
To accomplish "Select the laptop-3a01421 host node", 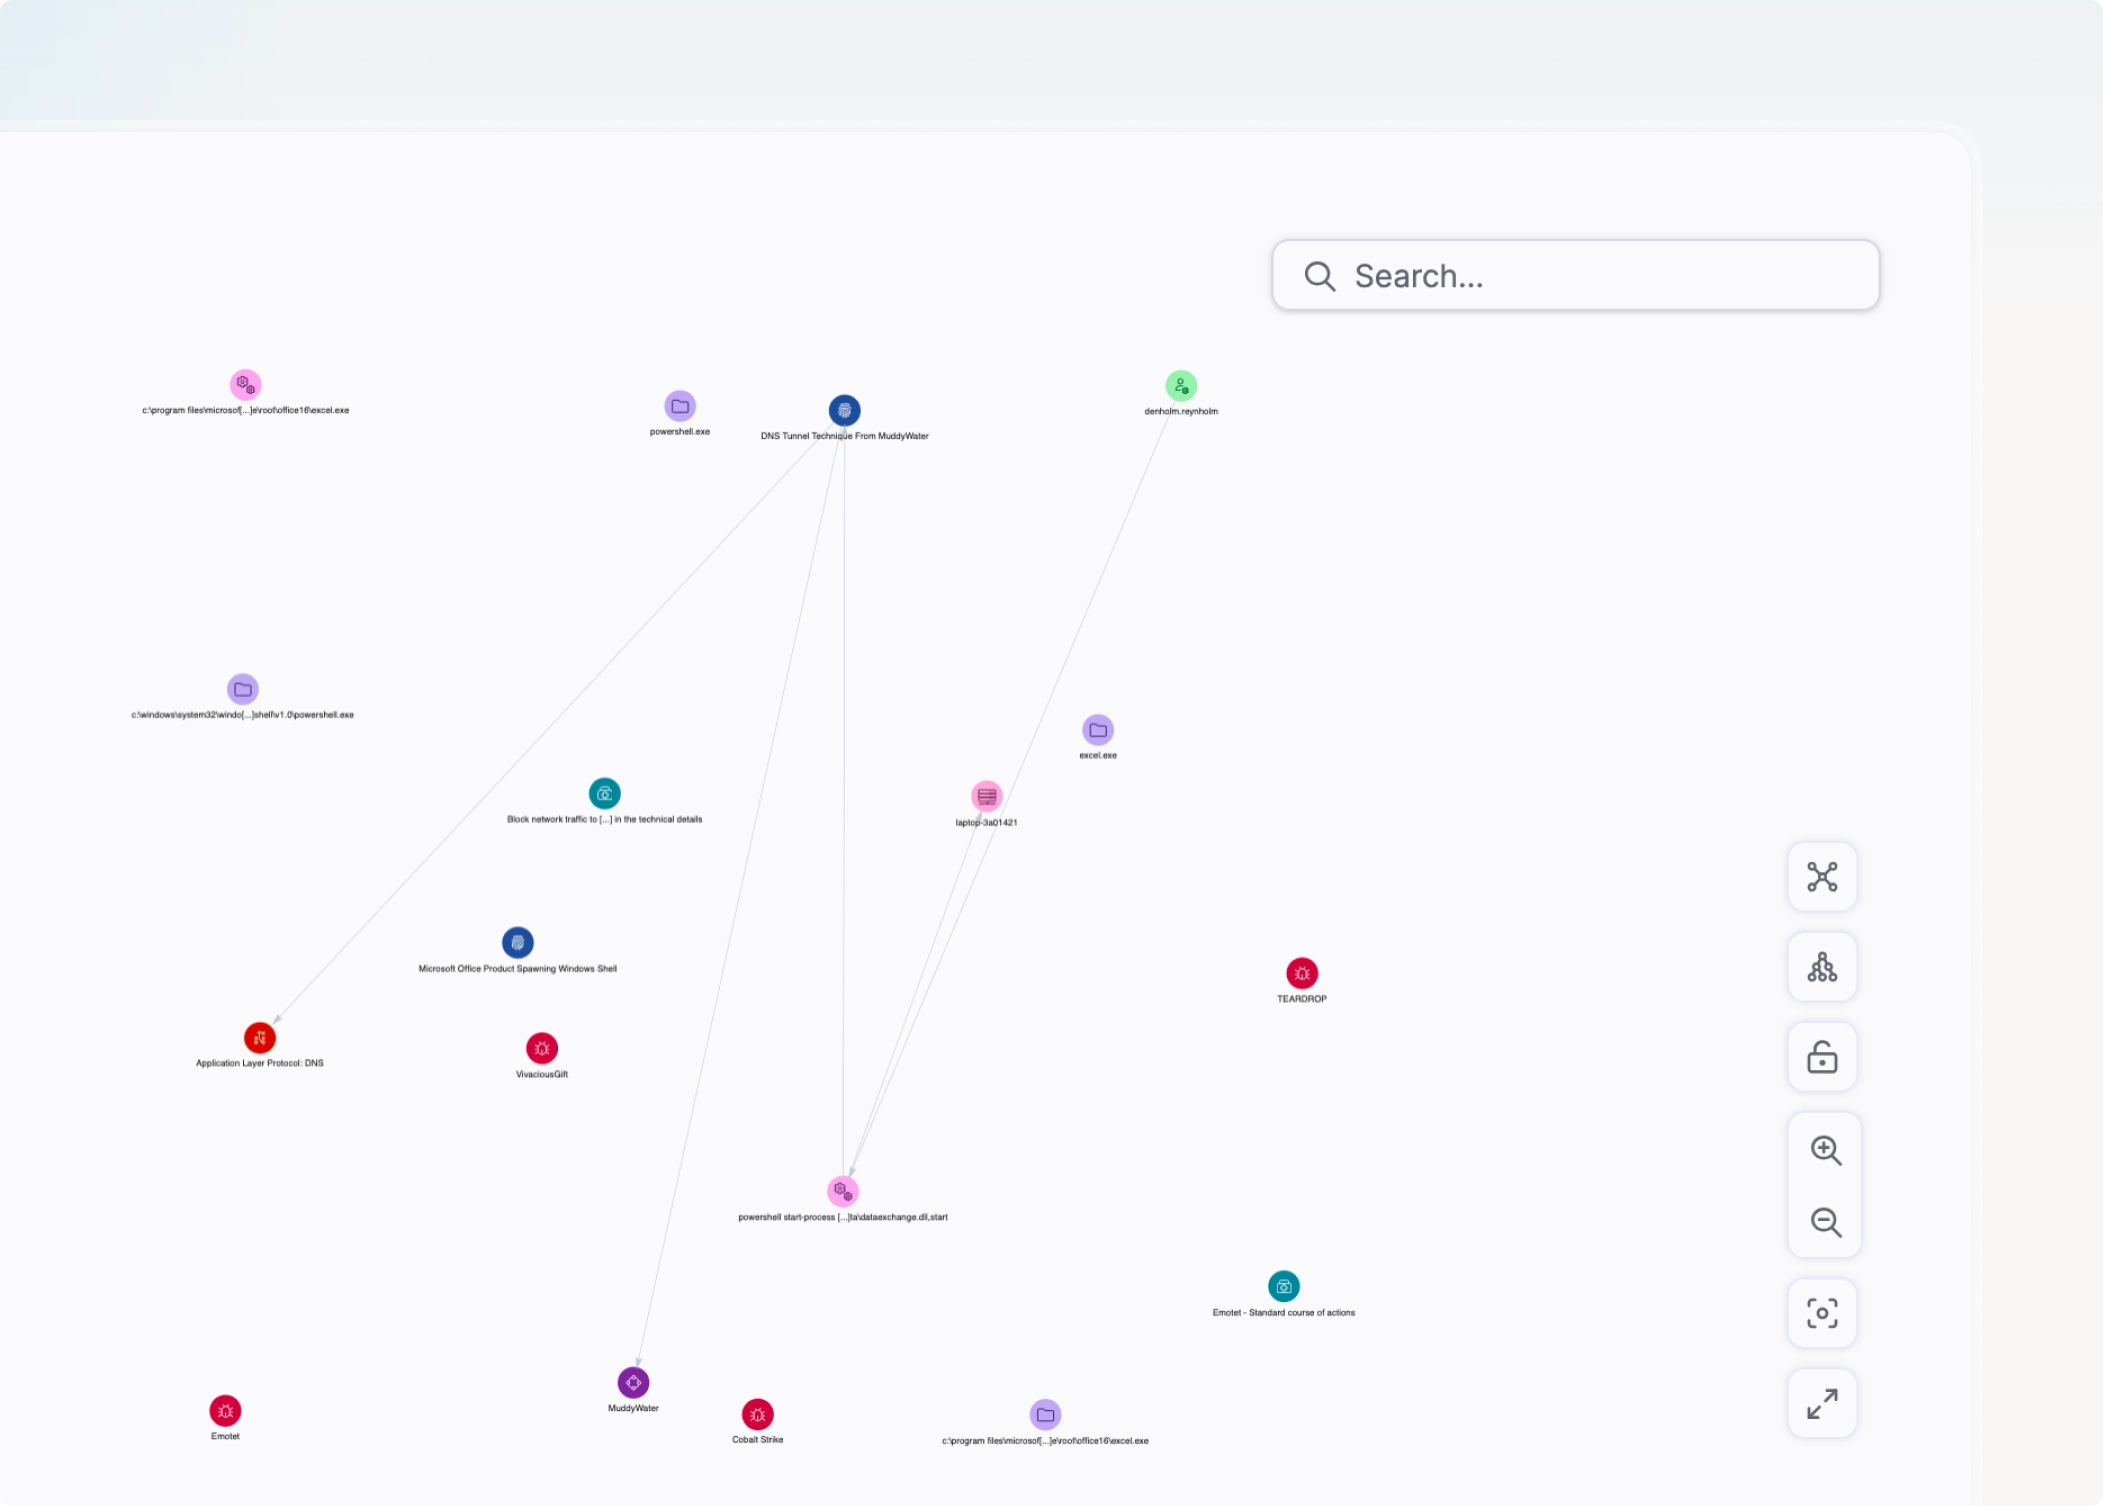I will click(987, 796).
